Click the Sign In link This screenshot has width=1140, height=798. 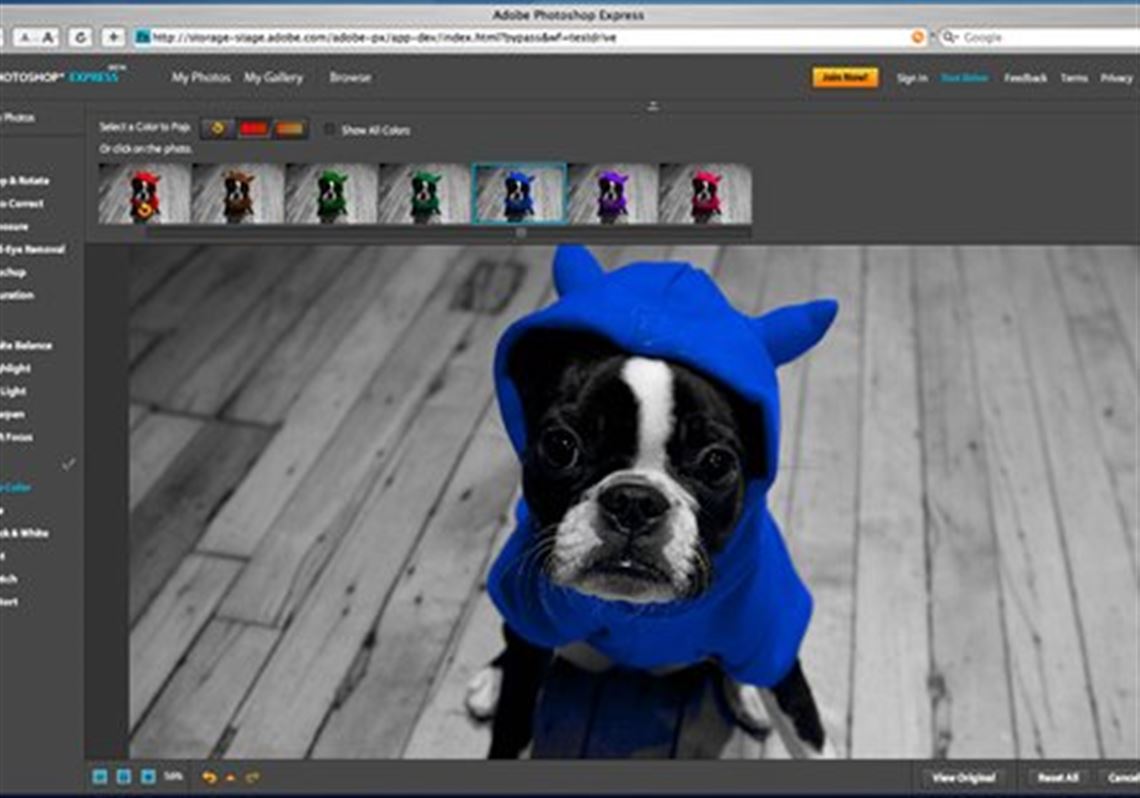pos(911,78)
